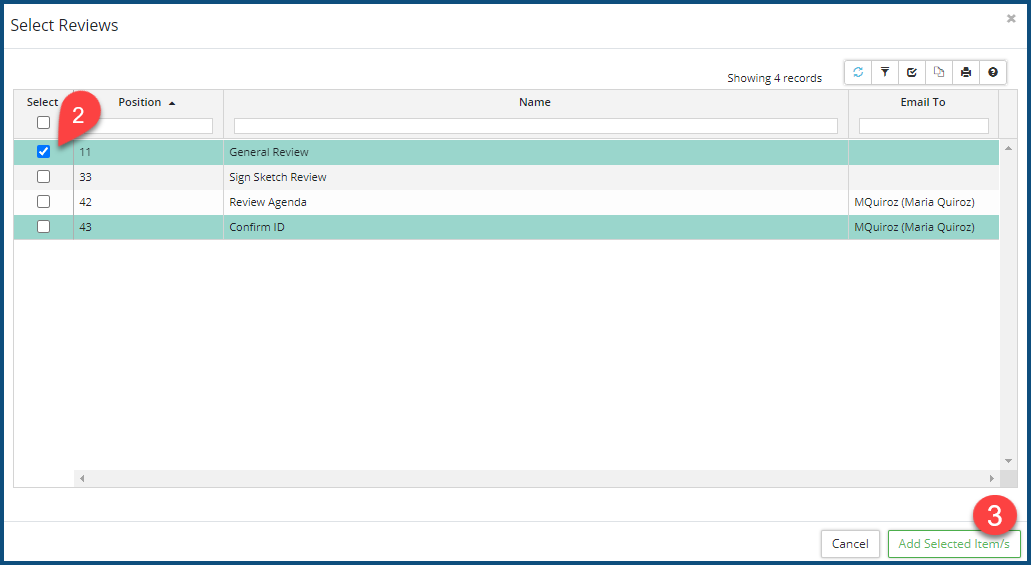Click the copy records toolbar icon
The height and width of the screenshot is (565, 1031).
coord(939,73)
